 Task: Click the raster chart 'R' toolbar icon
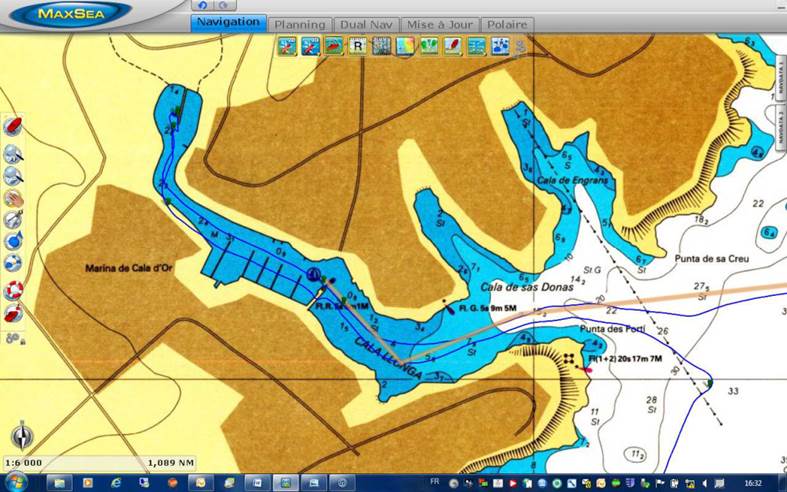[357, 46]
